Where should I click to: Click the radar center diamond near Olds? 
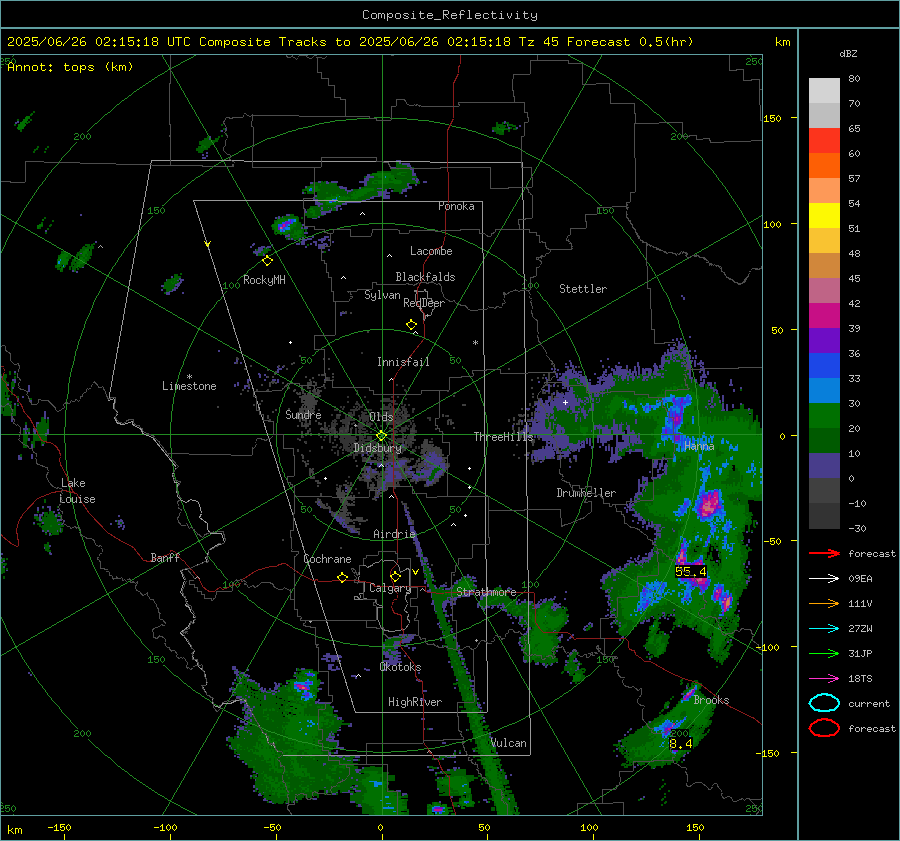[381, 436]
